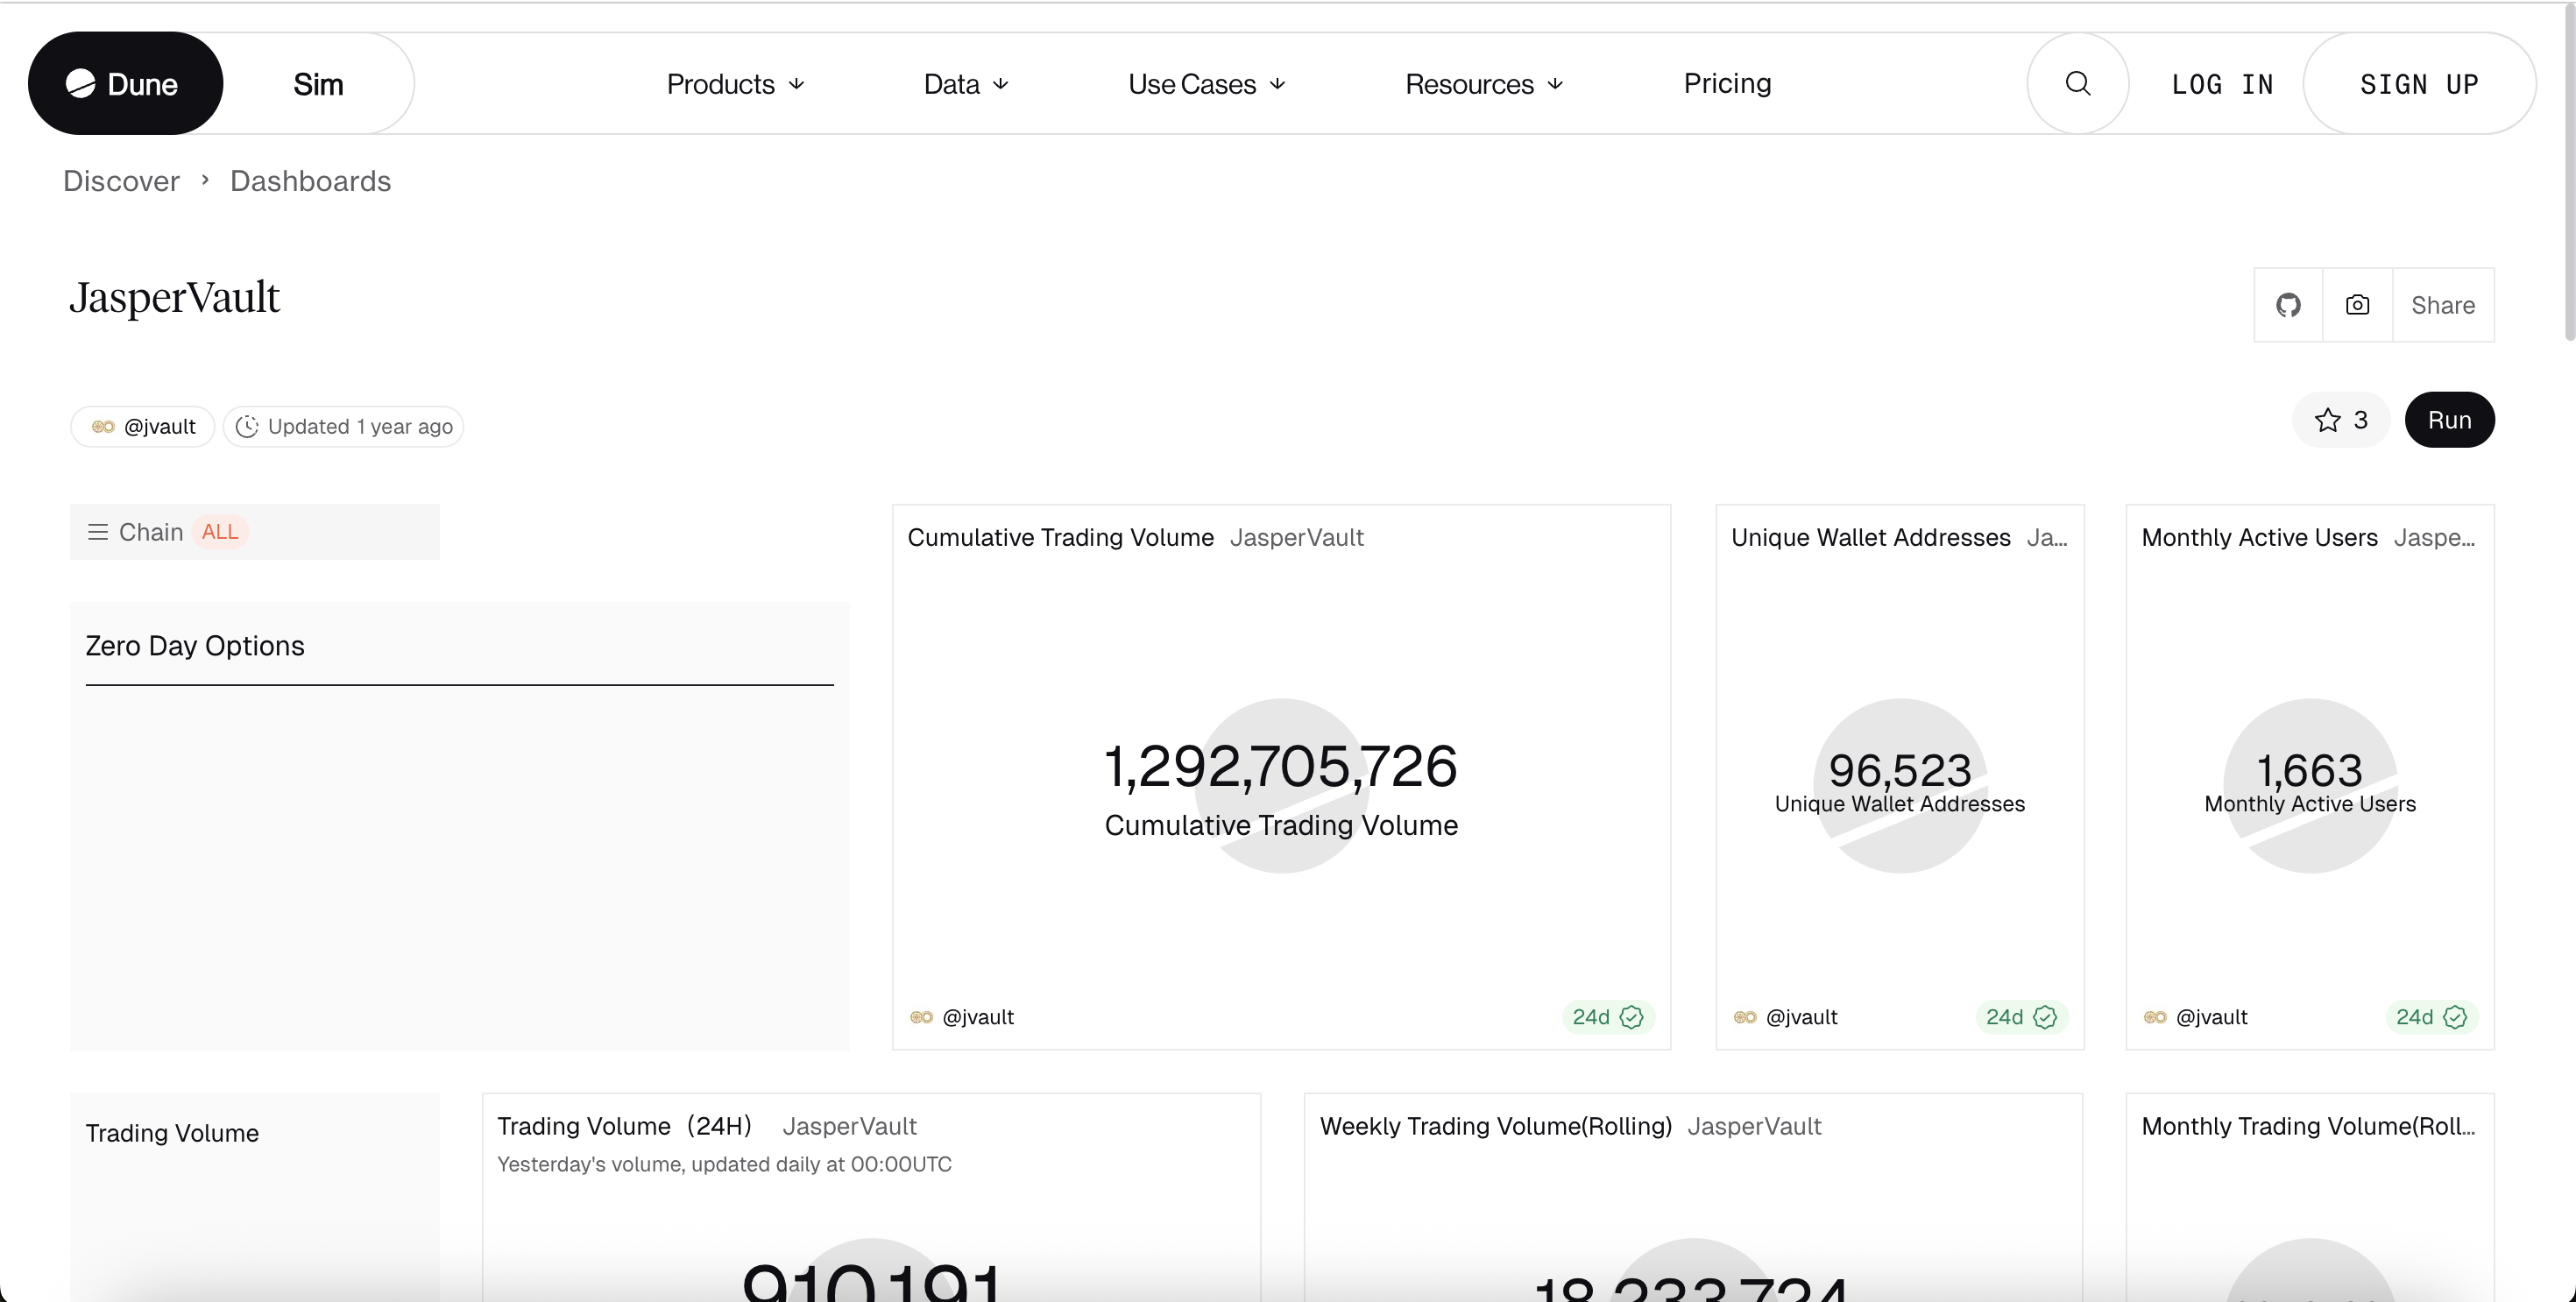Click the 24d verified badge on Unique Wallet Addresses

[2019, 1017]
